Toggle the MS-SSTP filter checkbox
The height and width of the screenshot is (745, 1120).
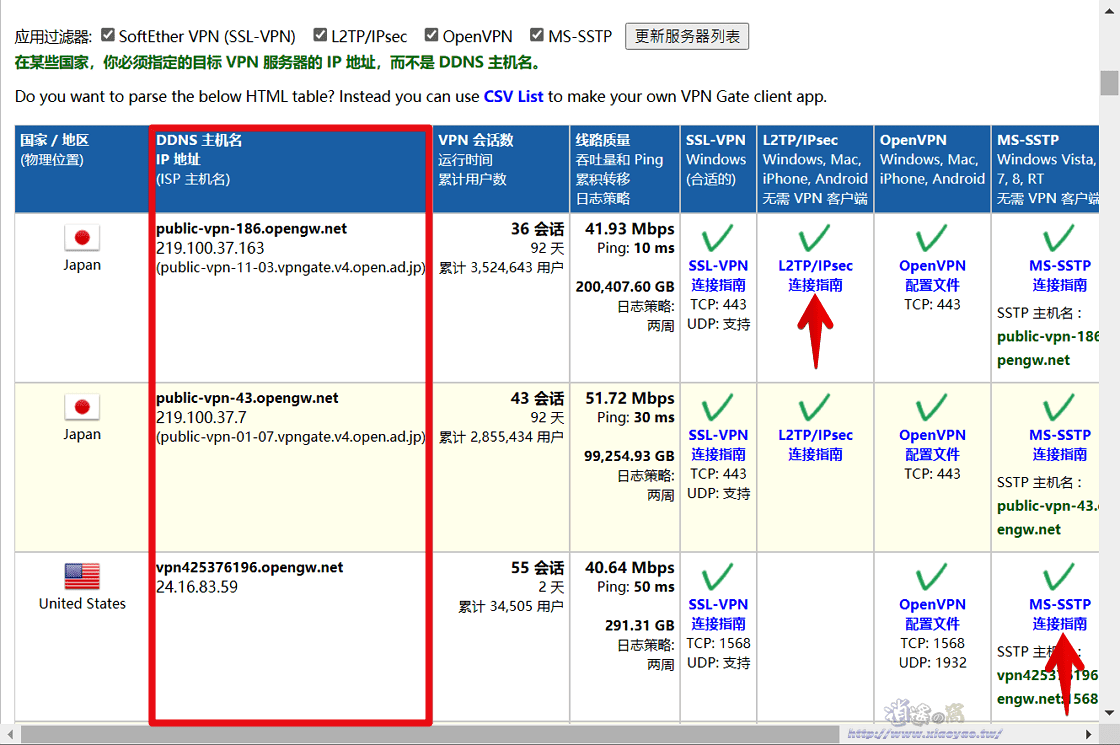(537, 35)
